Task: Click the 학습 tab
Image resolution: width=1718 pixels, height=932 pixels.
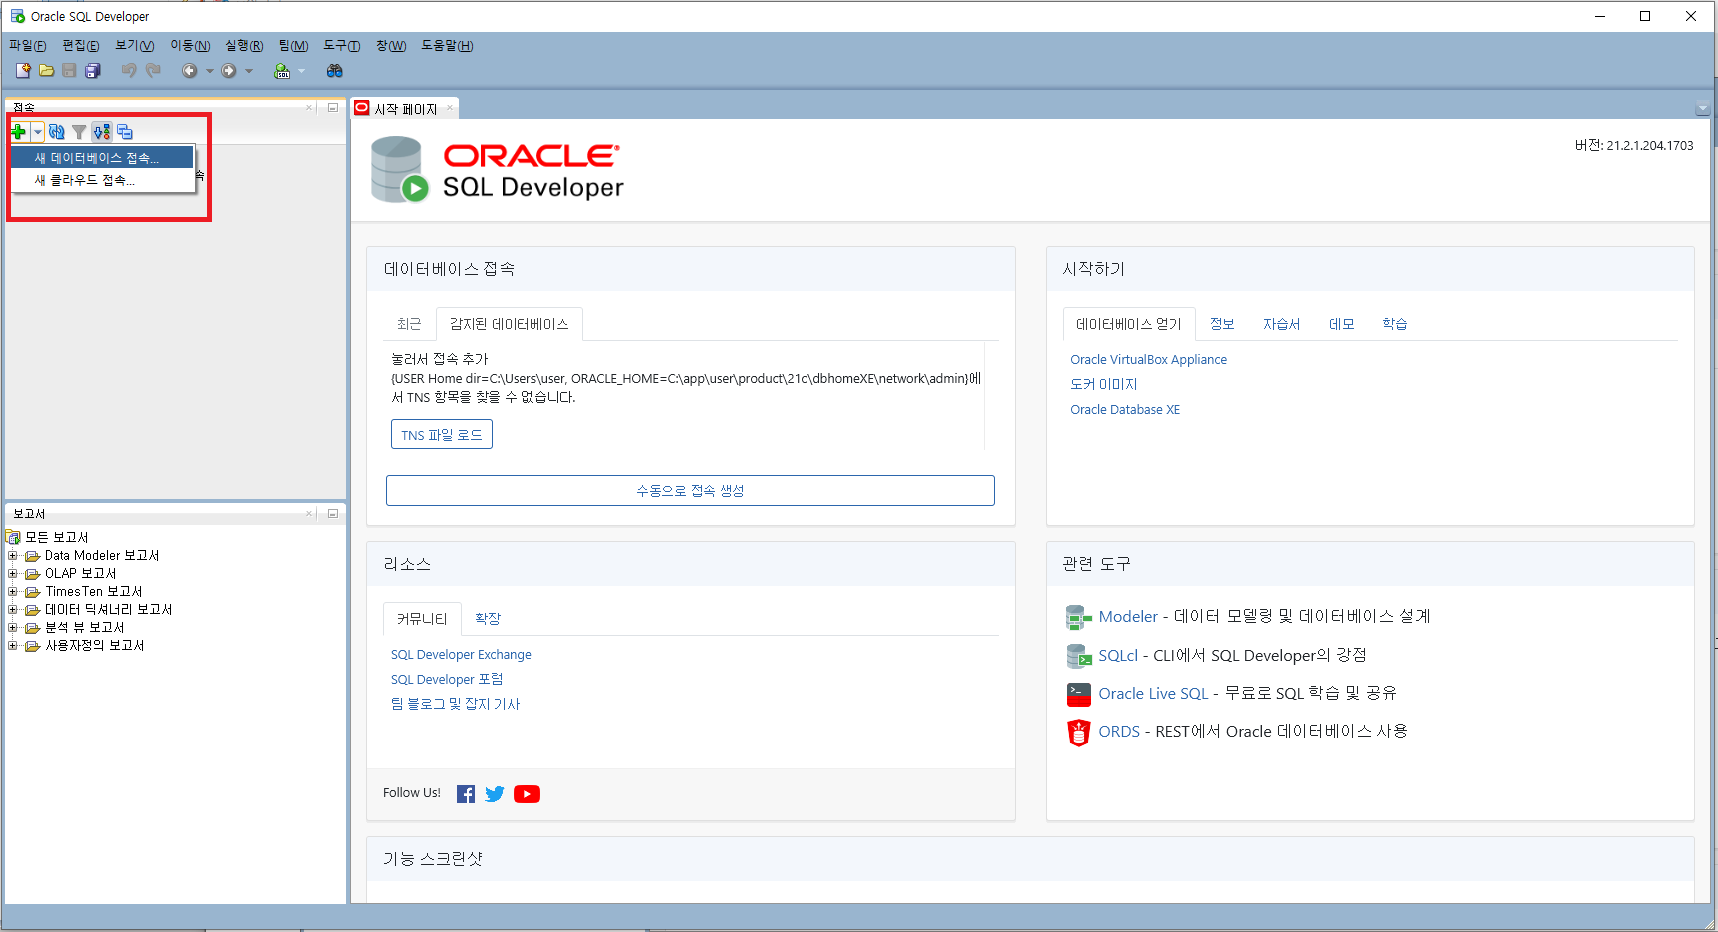Action: [x=1395, y=324]
